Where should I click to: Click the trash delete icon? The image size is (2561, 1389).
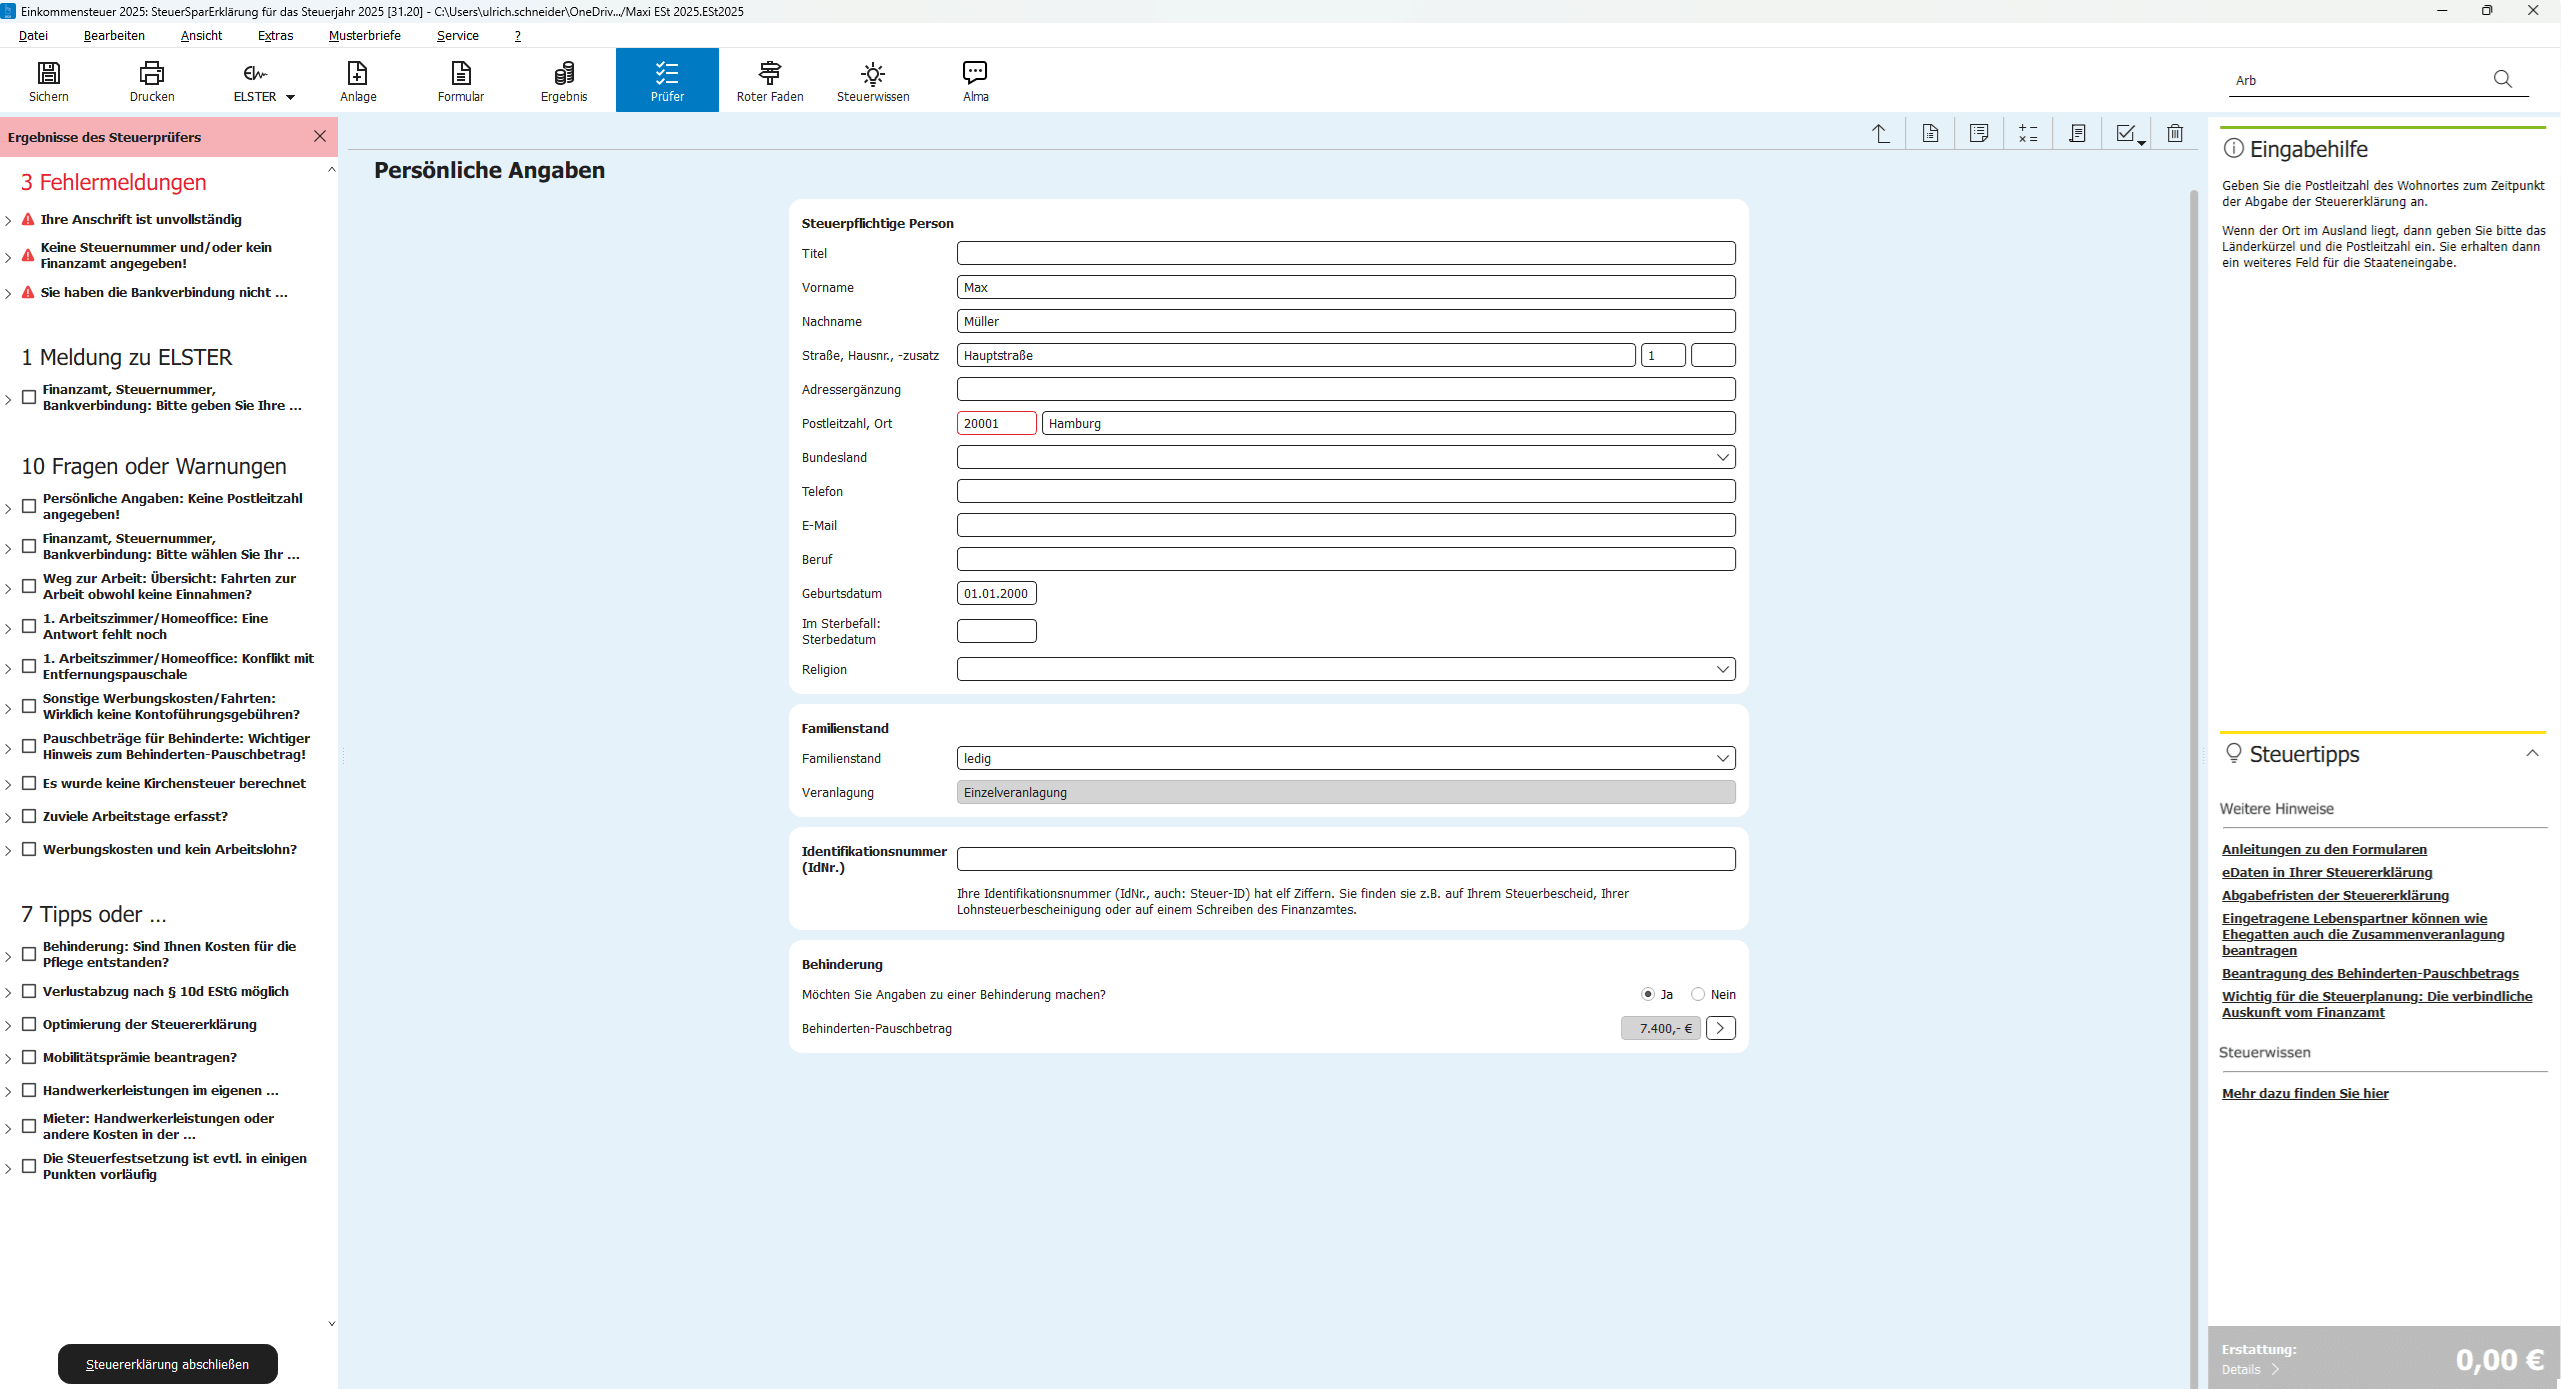pyautogui.click(x=2175, y=133)
